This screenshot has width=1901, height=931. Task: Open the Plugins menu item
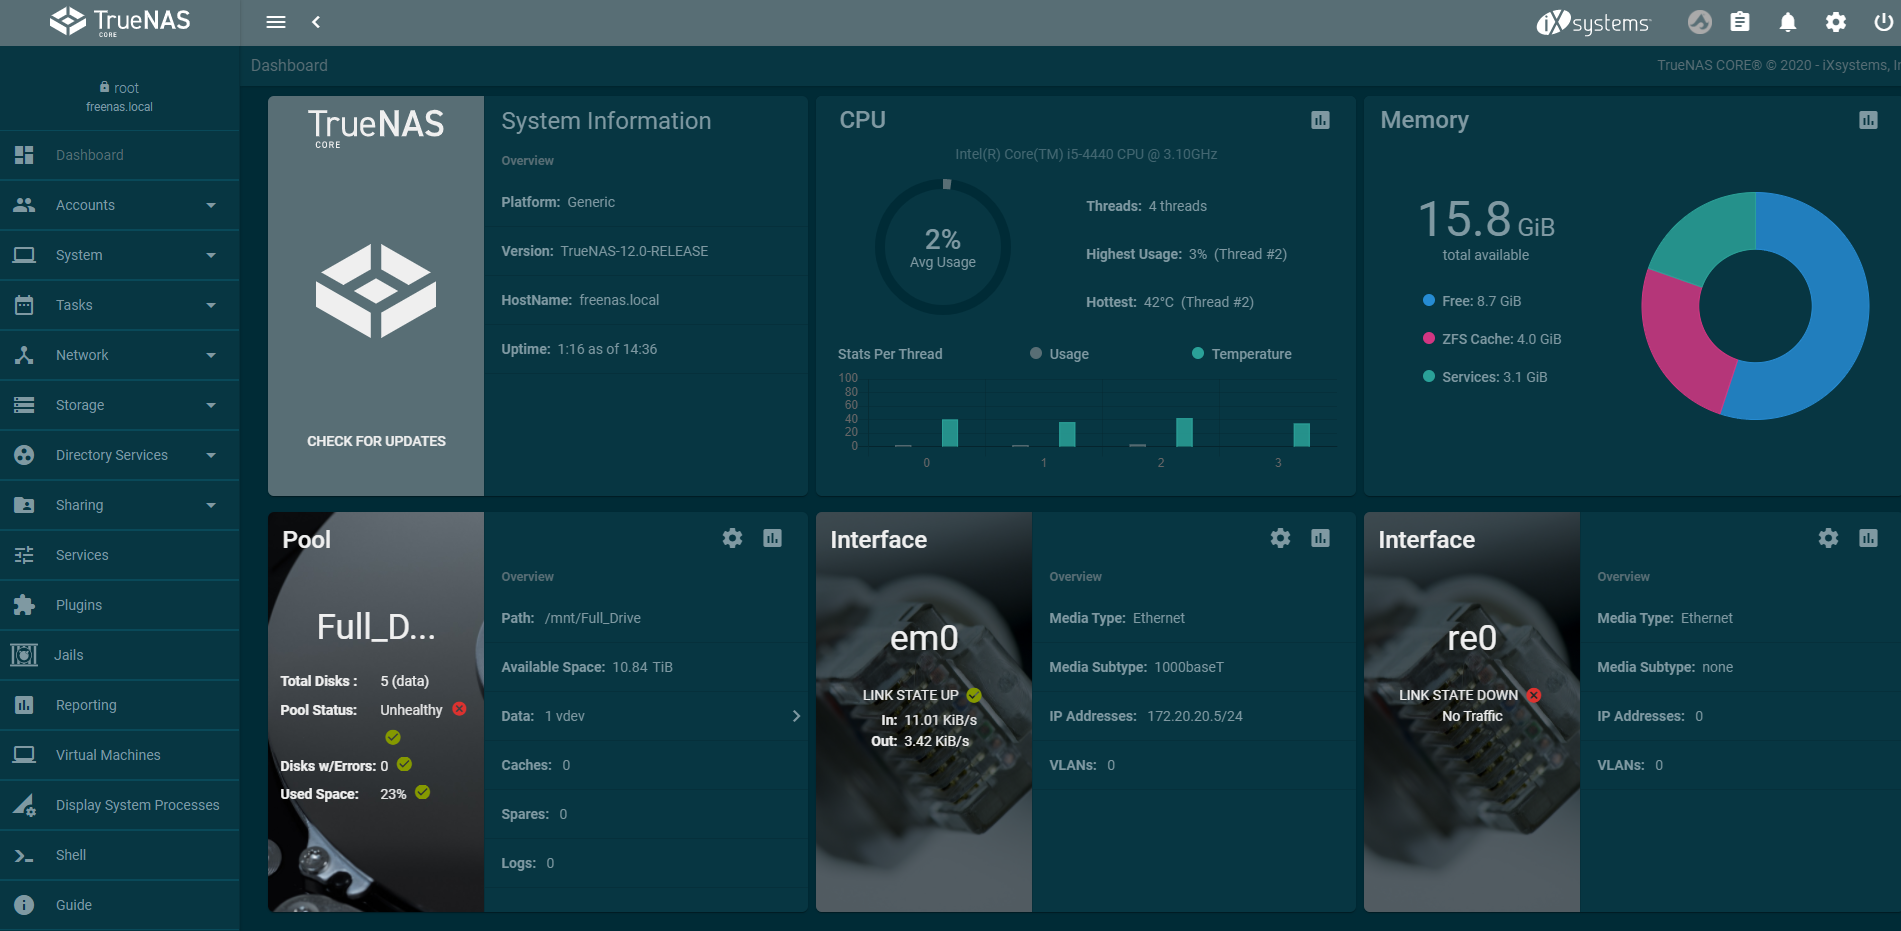(120, 605)
